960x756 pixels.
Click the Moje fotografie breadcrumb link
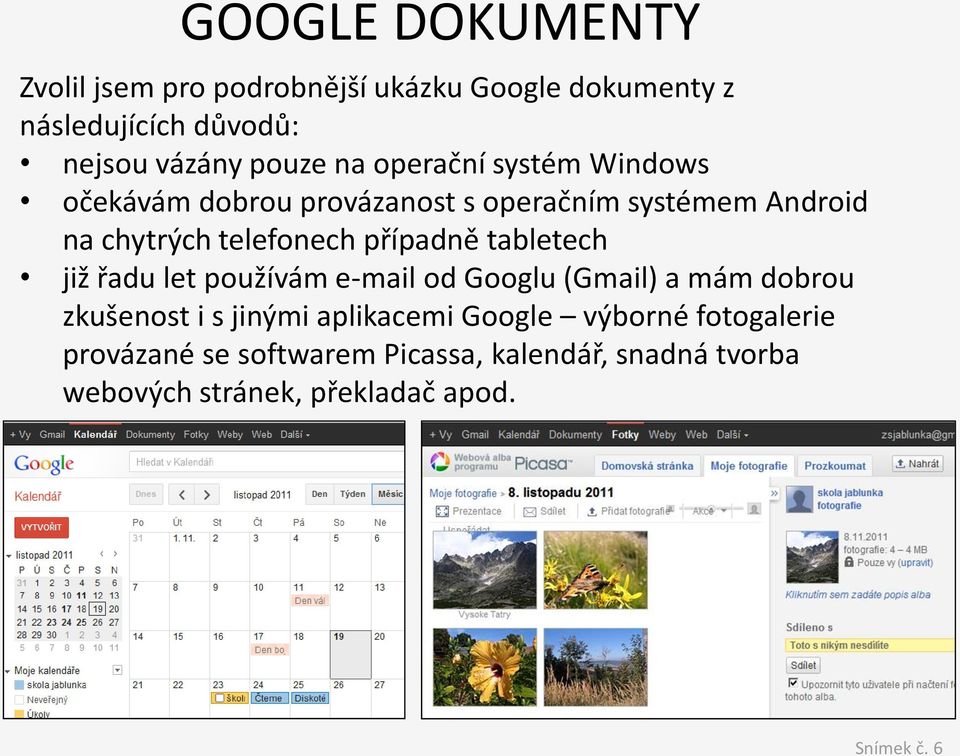coord(463,493)
